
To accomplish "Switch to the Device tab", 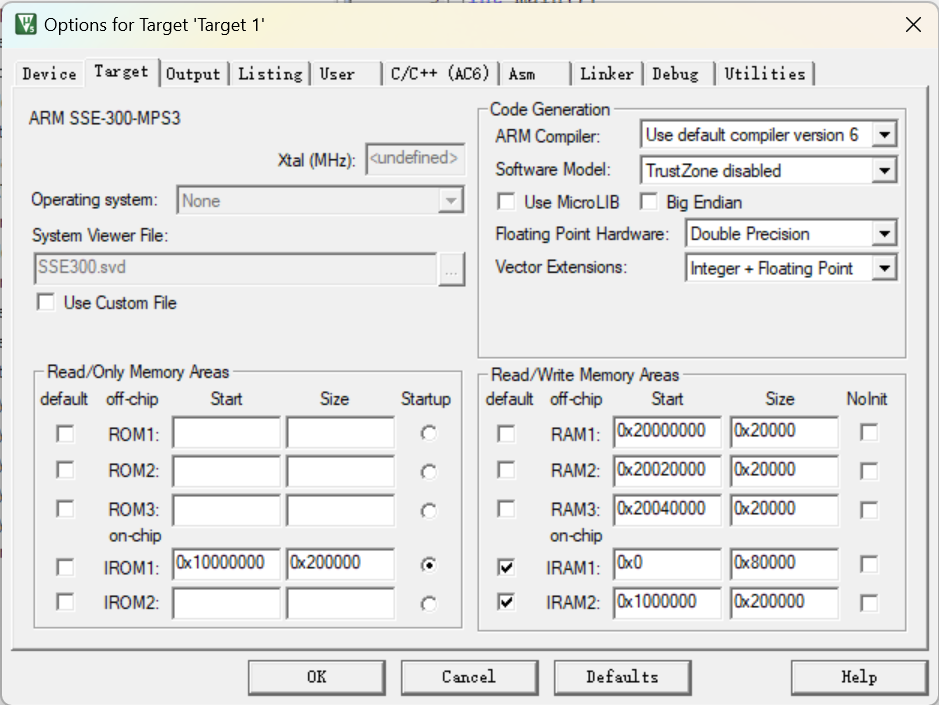I will [50, 74].
